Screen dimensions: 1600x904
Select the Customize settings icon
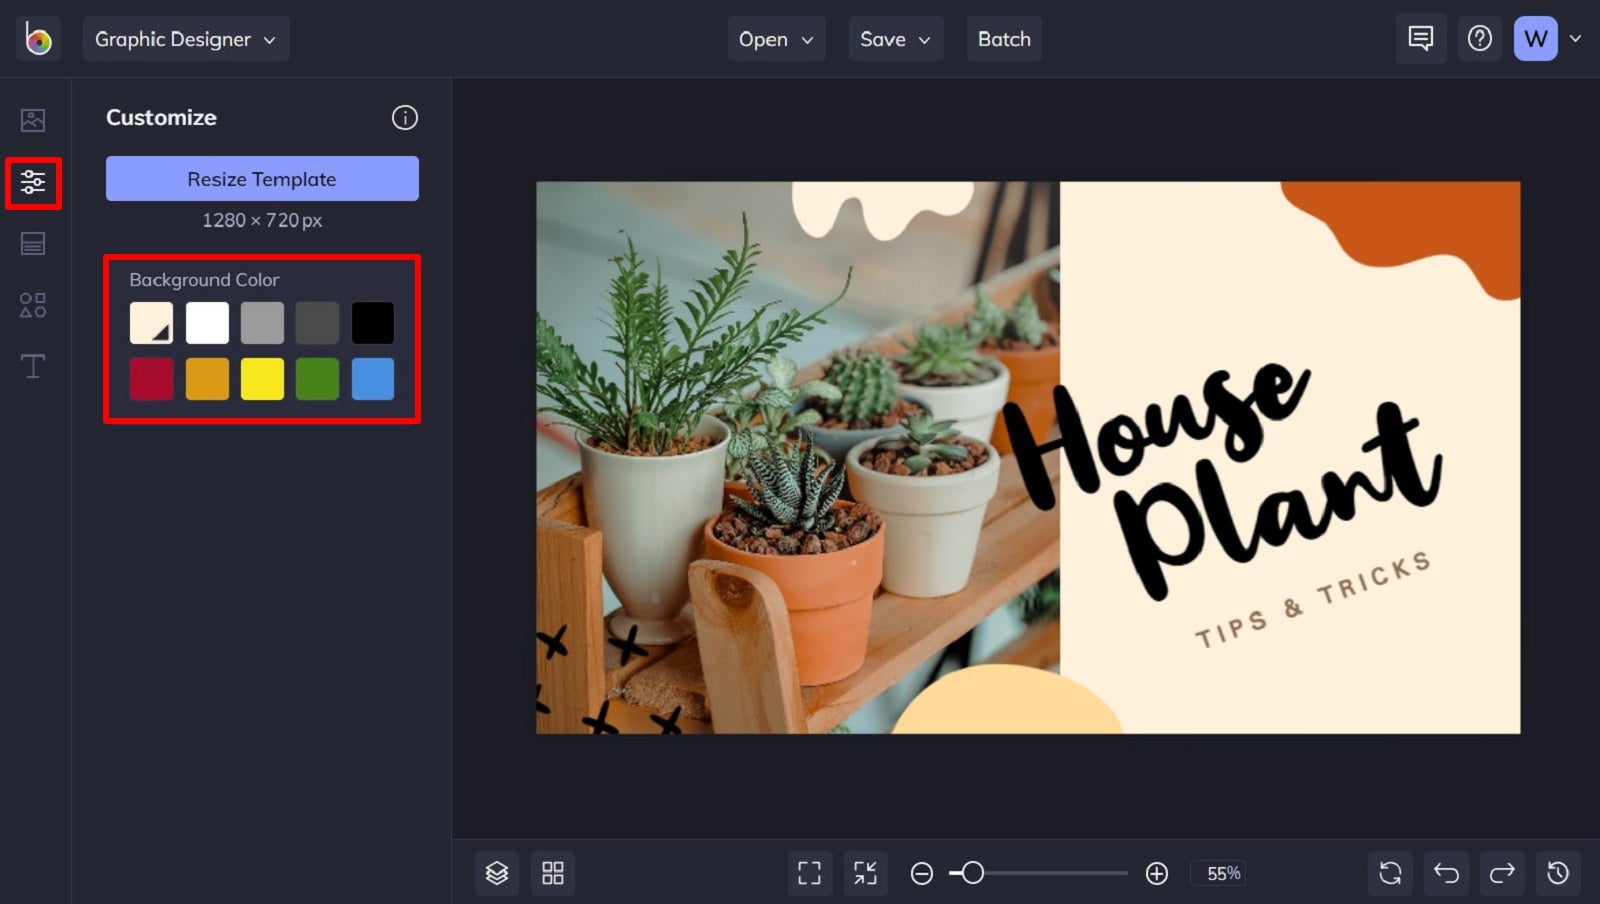(33, 183)
